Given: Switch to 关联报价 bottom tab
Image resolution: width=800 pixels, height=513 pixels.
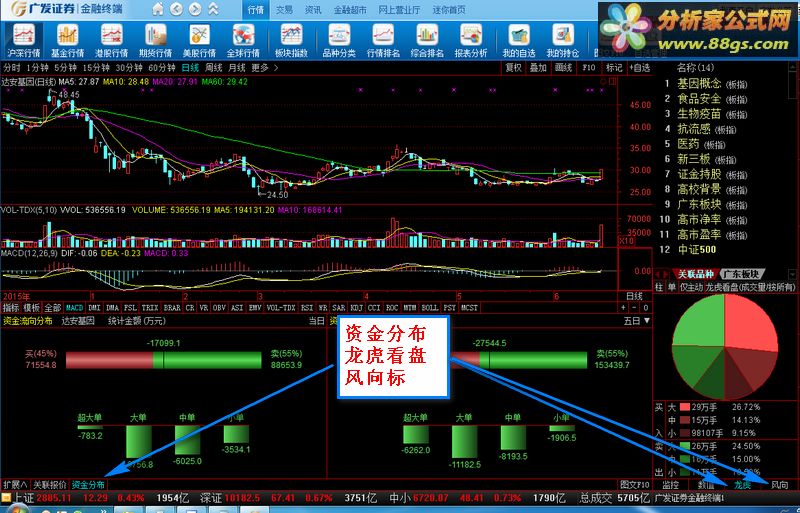Looking at the screenshot, I should [x=50, y=484].
